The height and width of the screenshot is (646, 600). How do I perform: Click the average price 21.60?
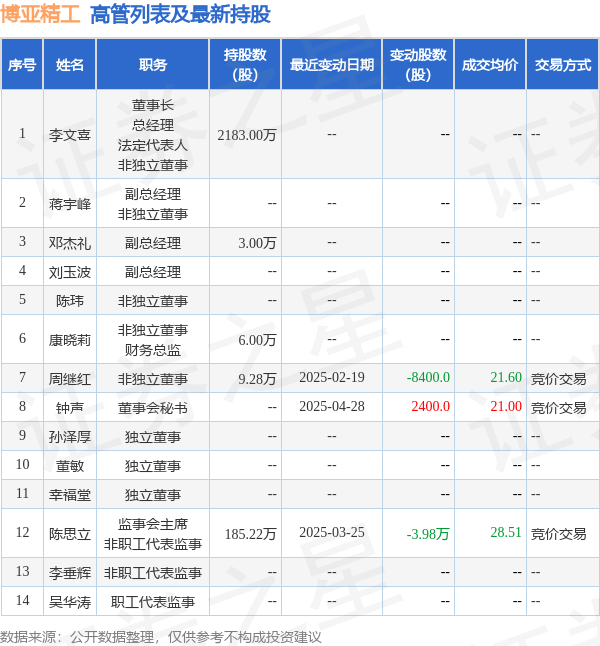(x=506, y=377)
